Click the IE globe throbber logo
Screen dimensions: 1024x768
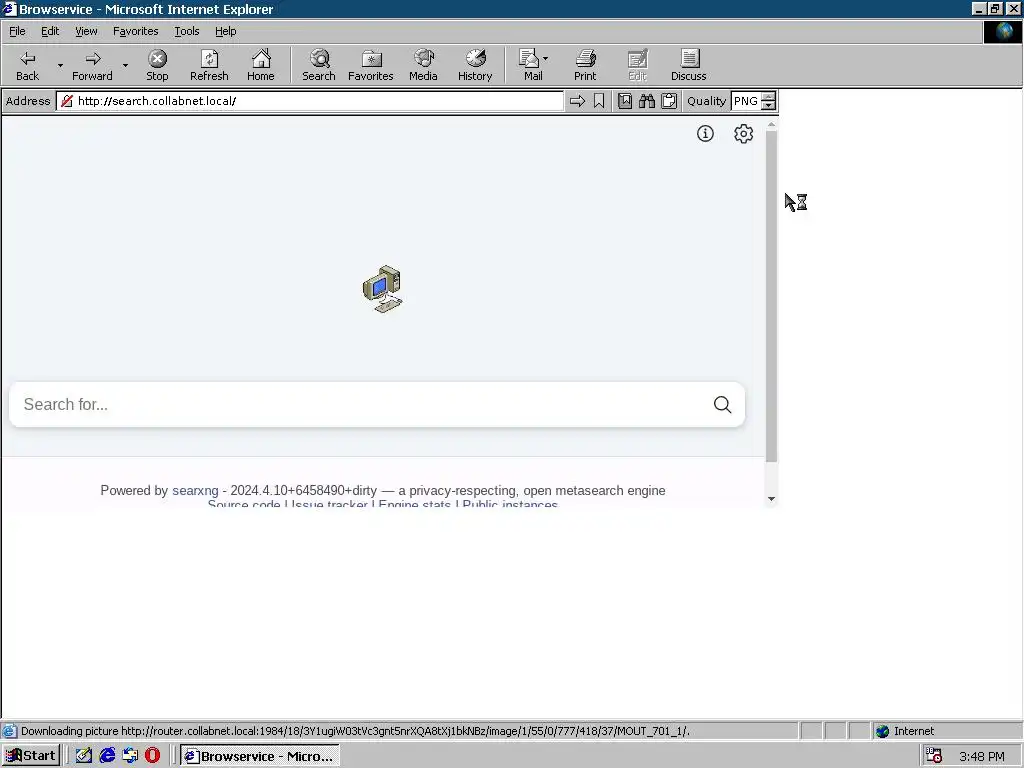[1003, 32]
